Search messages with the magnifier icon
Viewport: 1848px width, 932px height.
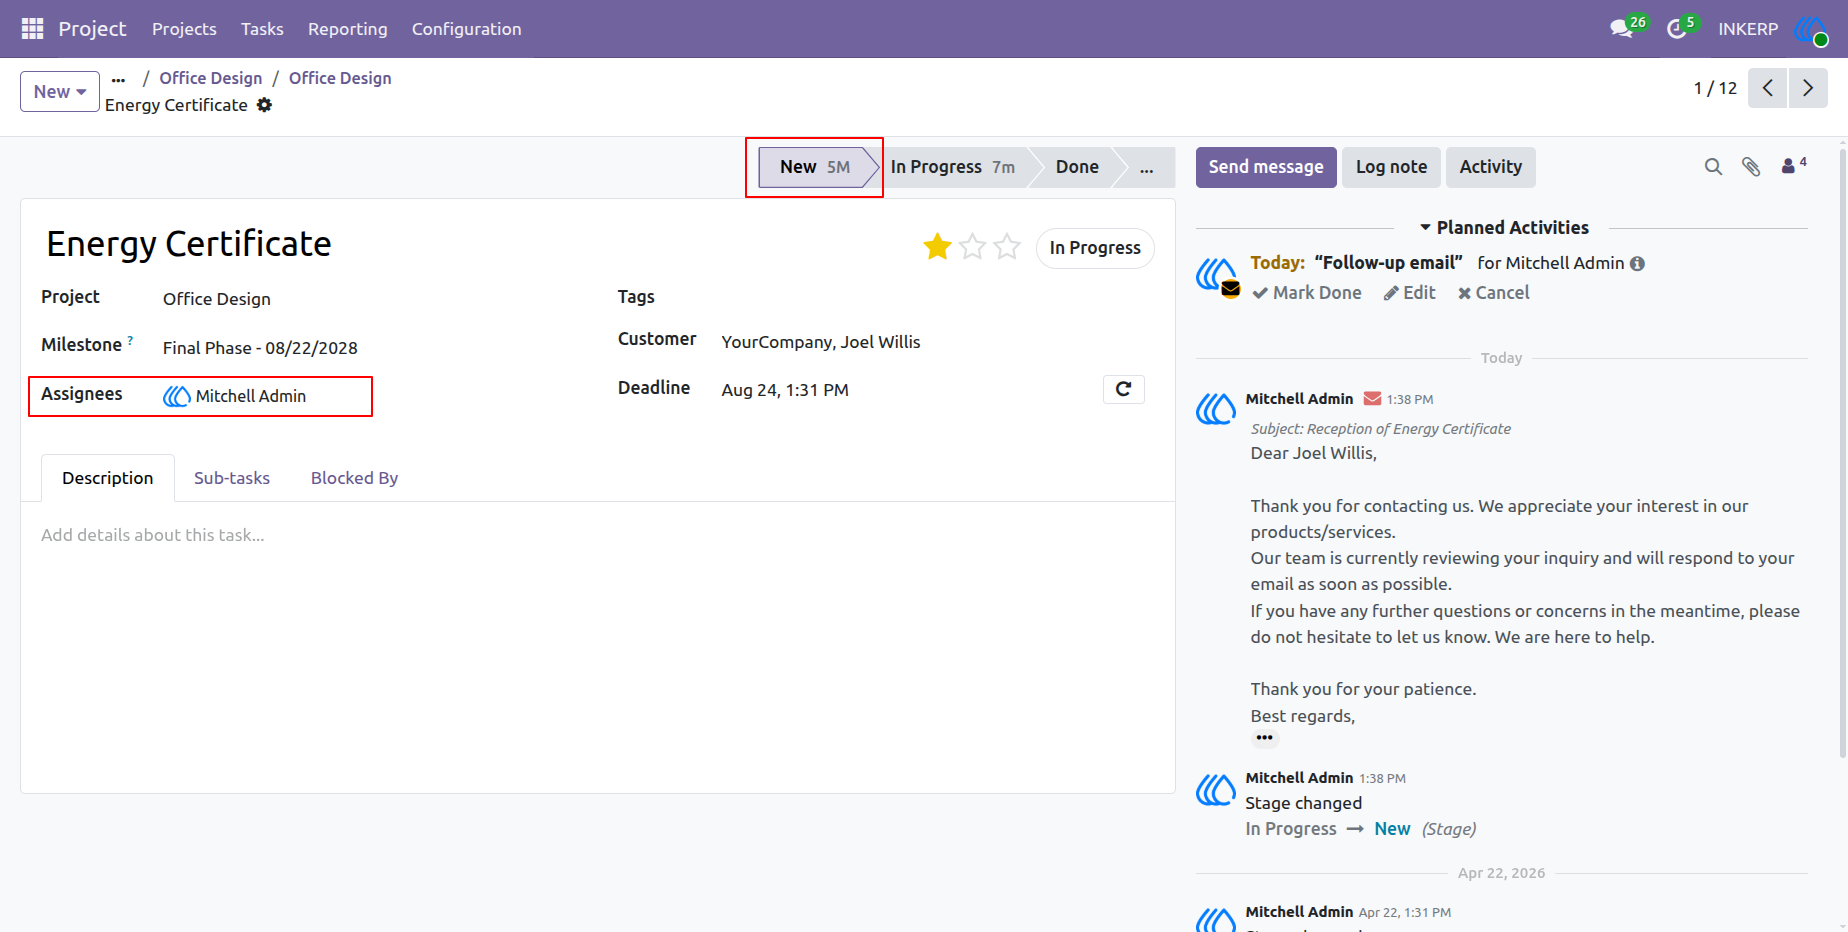[x=1713, y=167]
